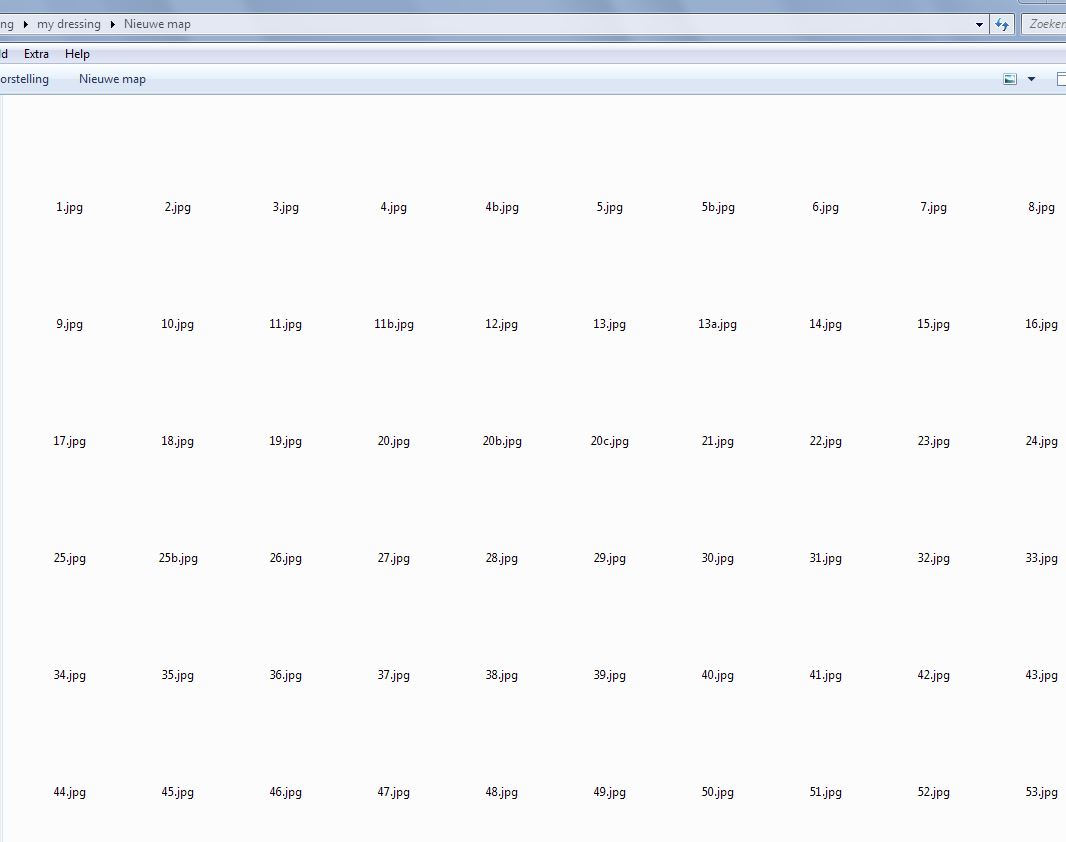
Task: Click the Nieuwe map toolbar button
Action: coord(112,79)
